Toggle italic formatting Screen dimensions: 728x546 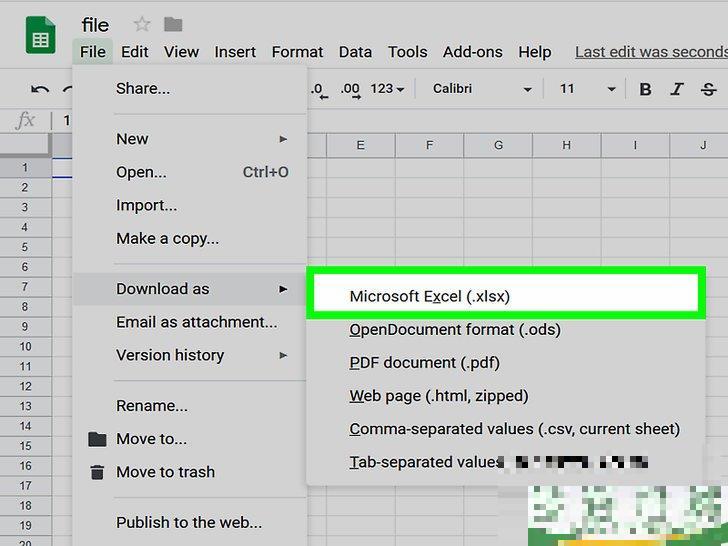click(x=678, y=90)
